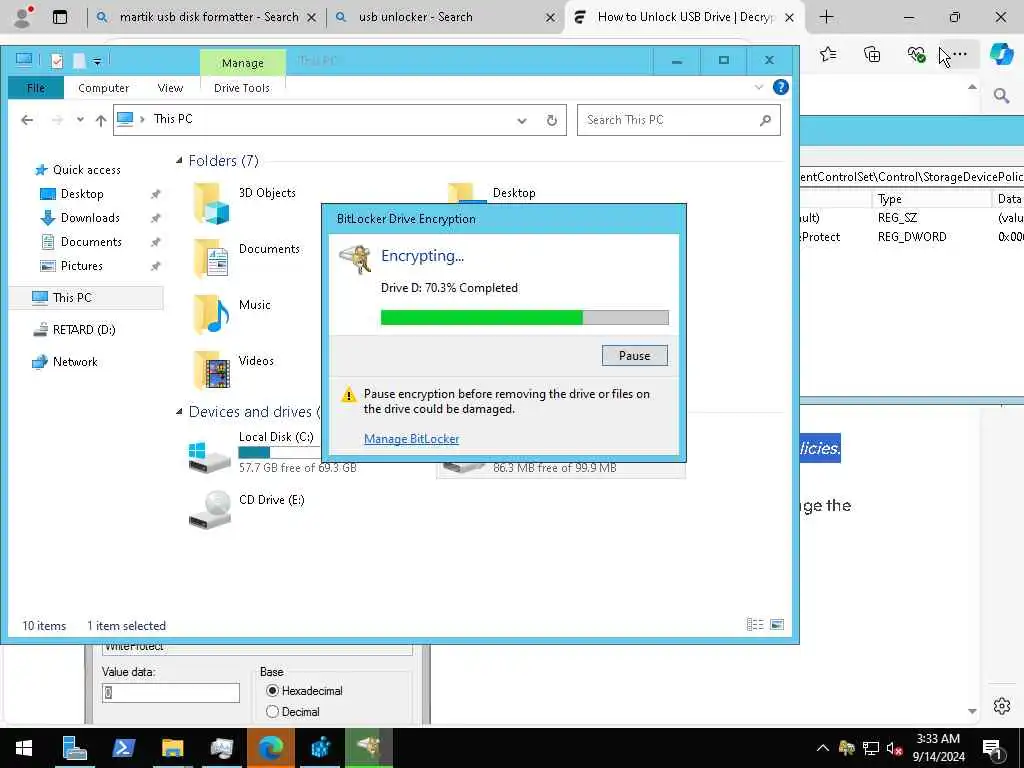Viewport: 1024px width, 768px height.
Task: Select the Documents folder icon
Action: [x=212, y=259]
